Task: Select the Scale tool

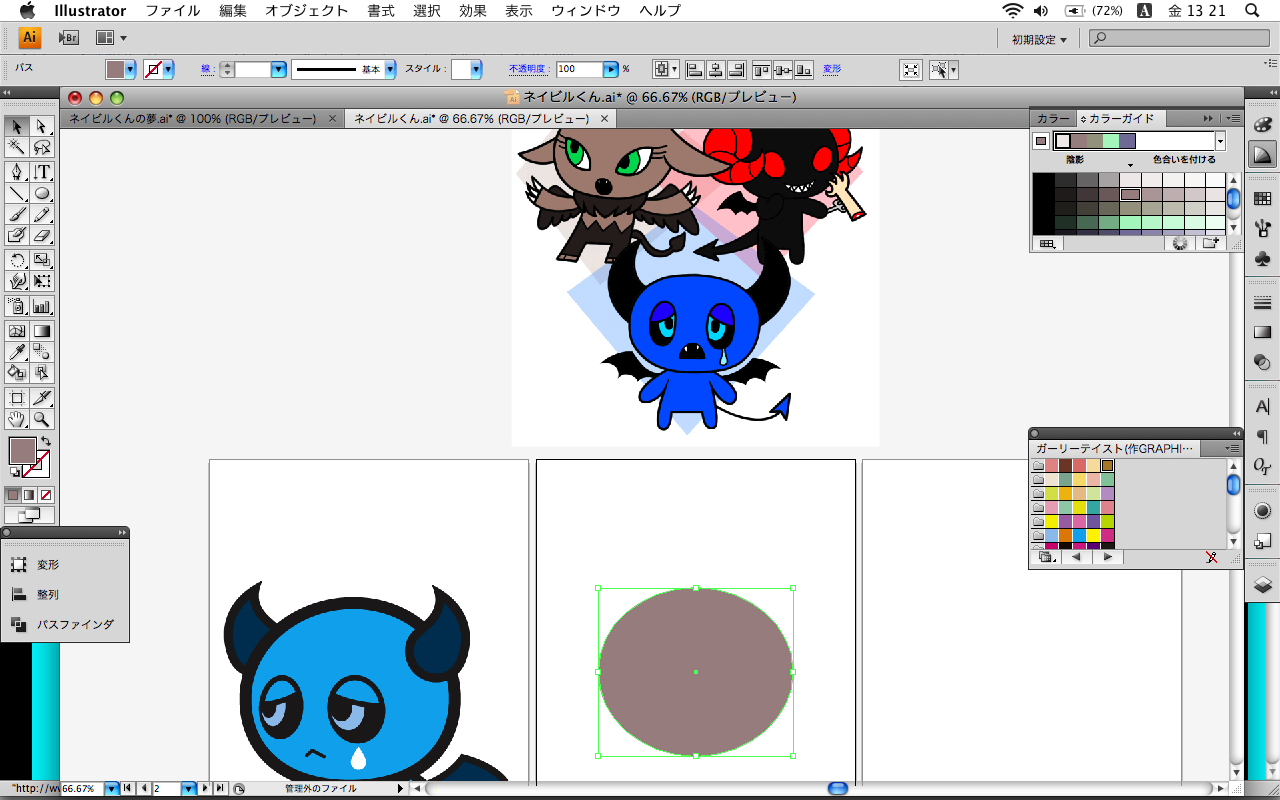Action: tap(42, 260)
